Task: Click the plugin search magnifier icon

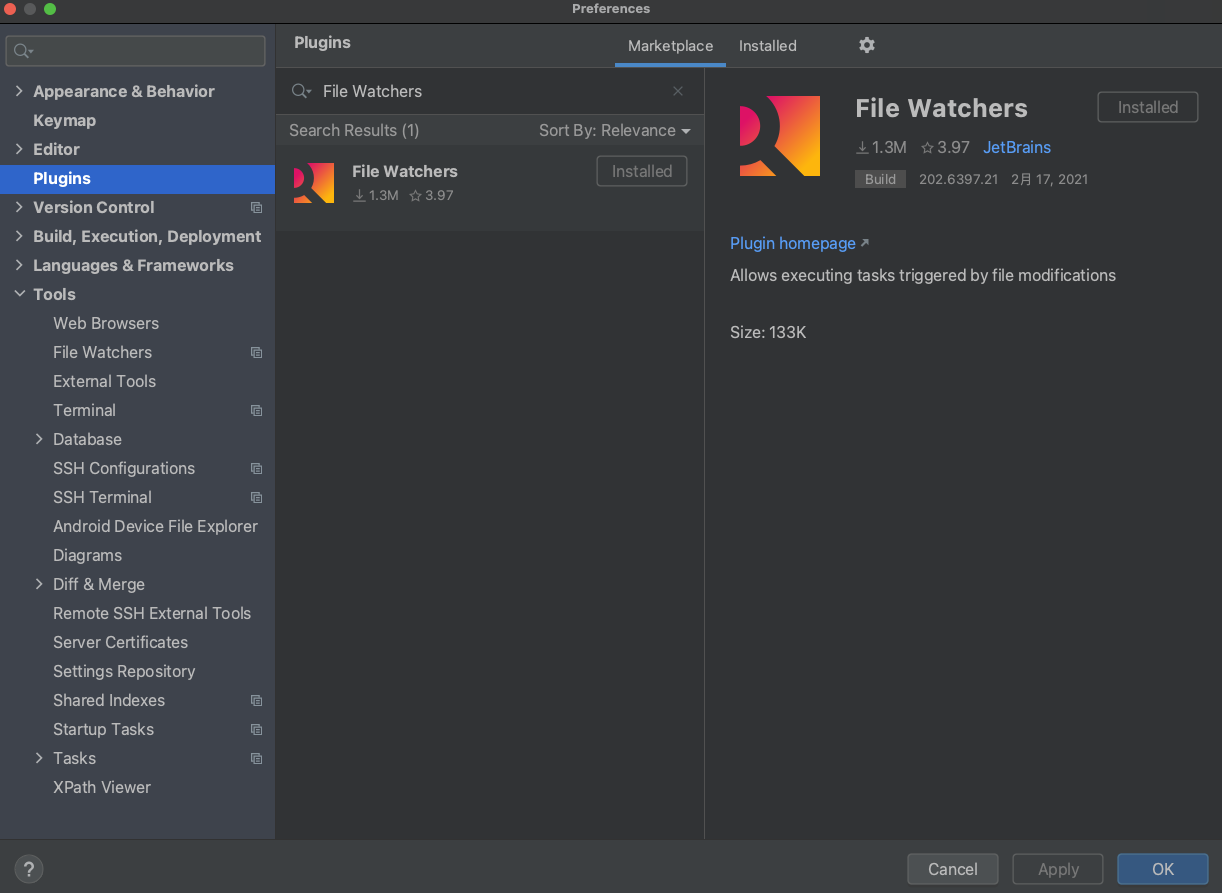Action: (301, 91)
